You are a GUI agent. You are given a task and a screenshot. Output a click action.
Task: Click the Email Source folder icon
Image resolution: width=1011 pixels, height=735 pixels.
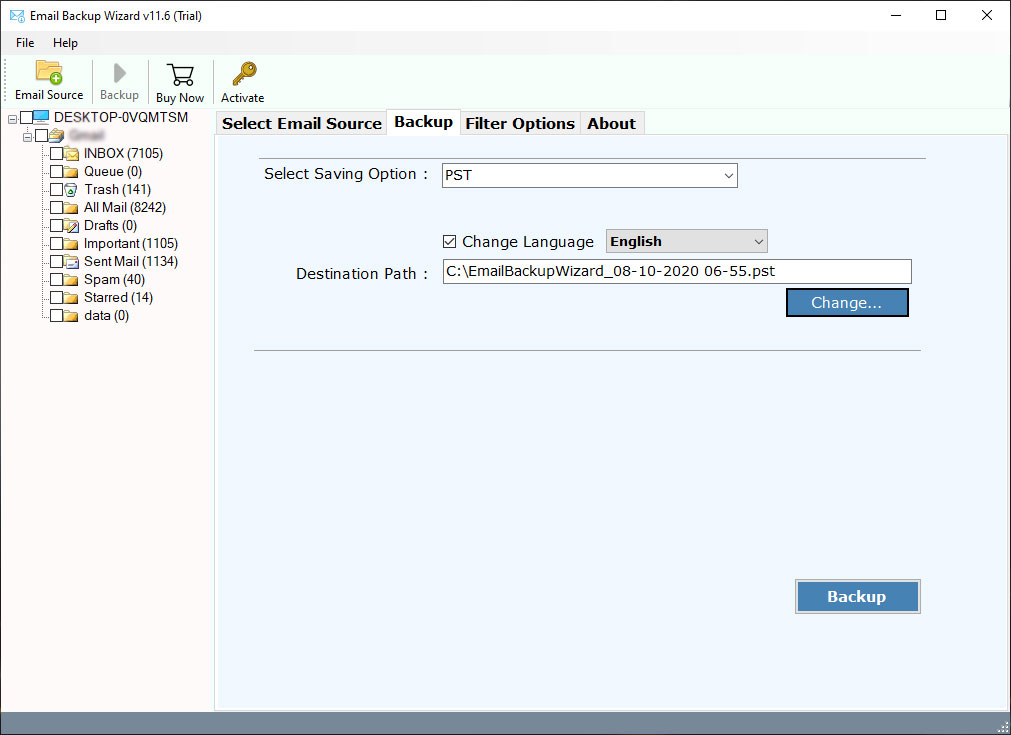[x=49, y=72]
